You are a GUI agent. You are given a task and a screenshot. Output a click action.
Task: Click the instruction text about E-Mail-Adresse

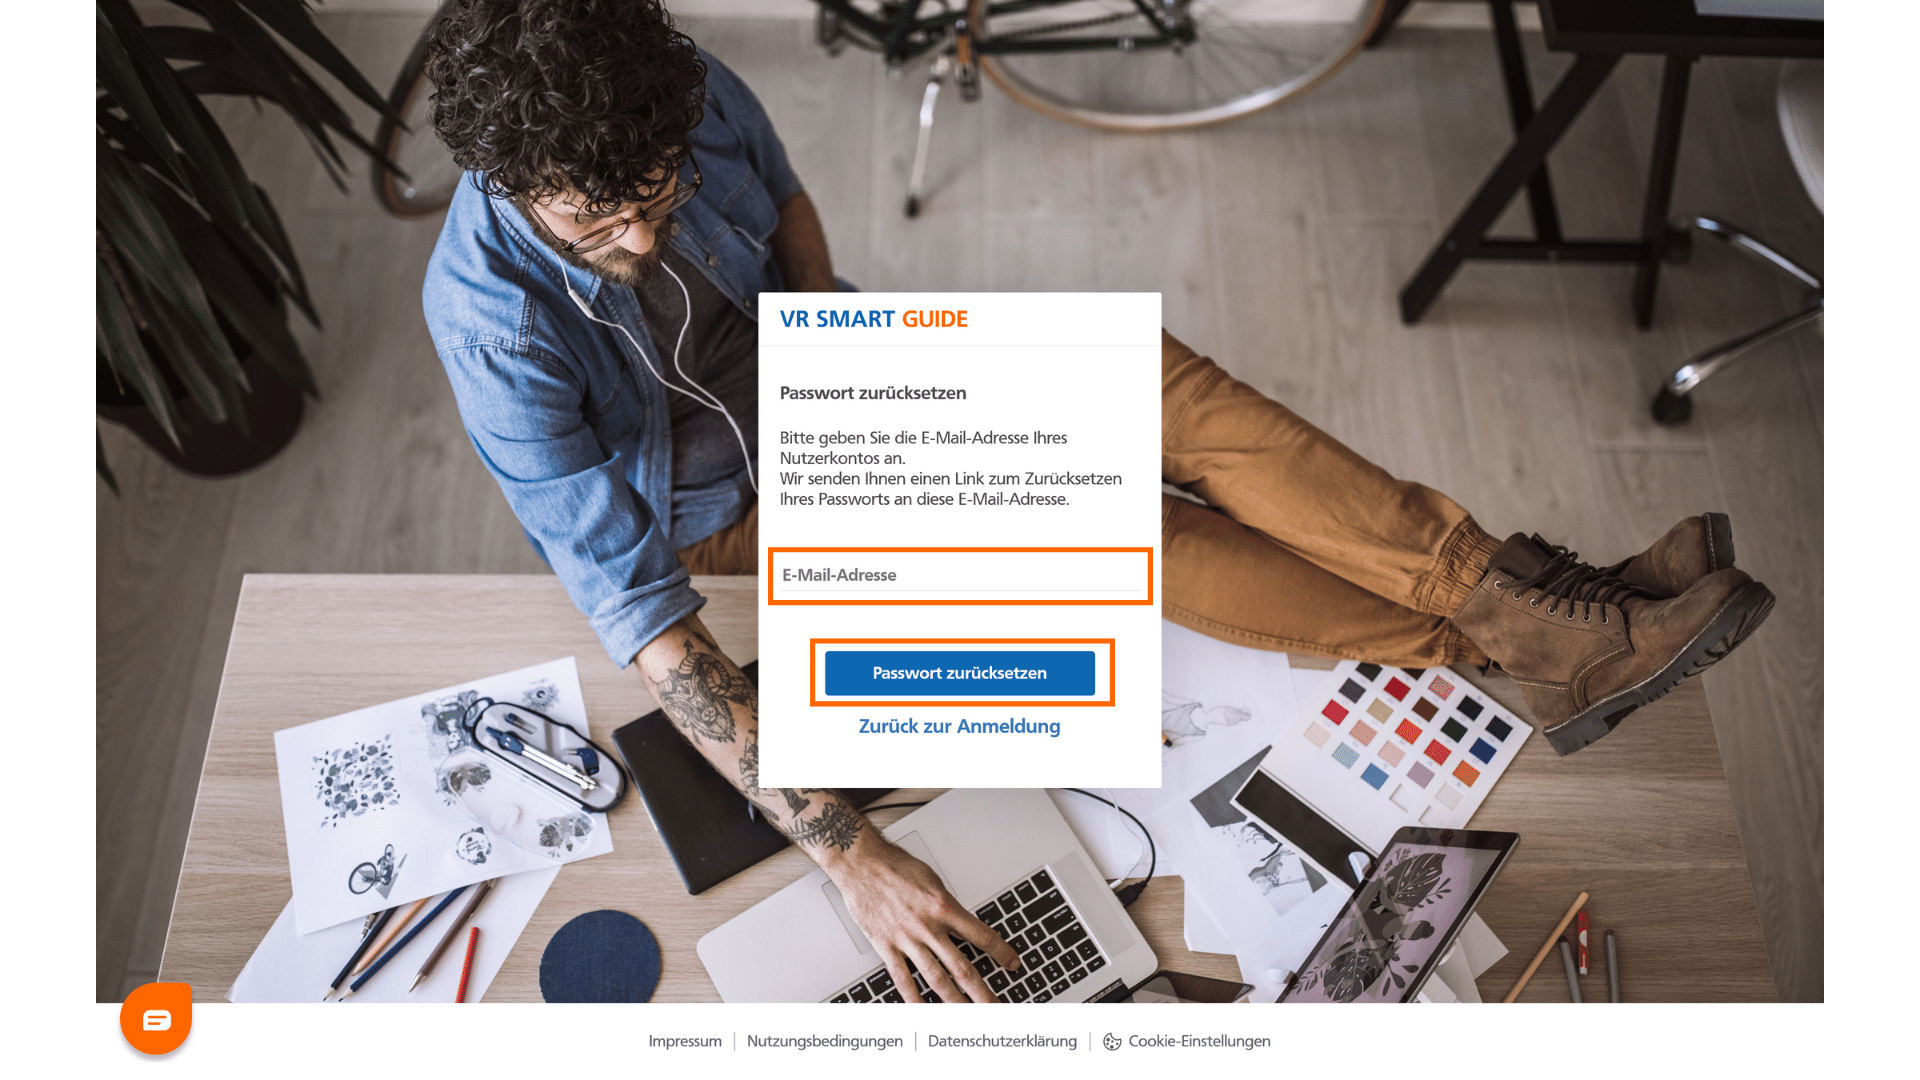(951, 468)
